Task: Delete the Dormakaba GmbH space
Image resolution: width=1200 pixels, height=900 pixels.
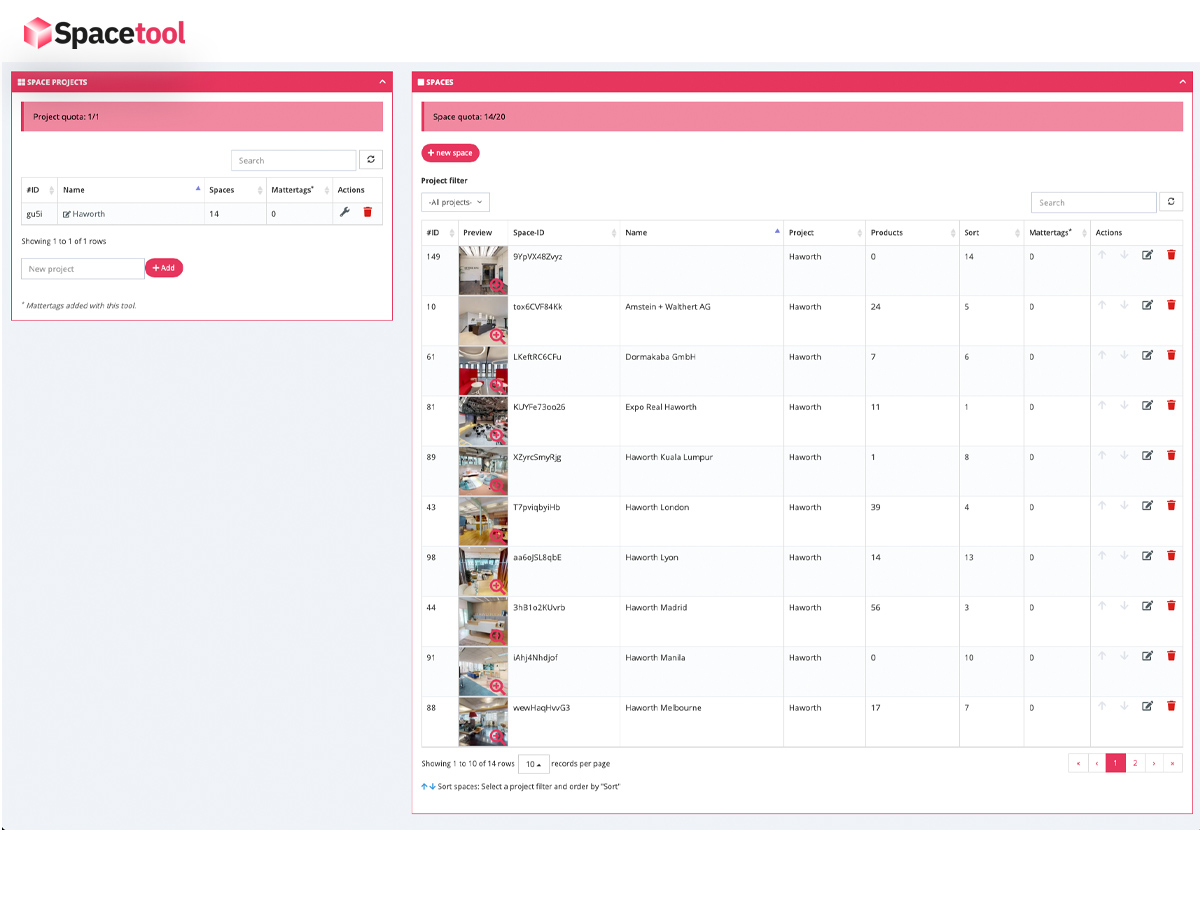Action: tap(1171, 355)
